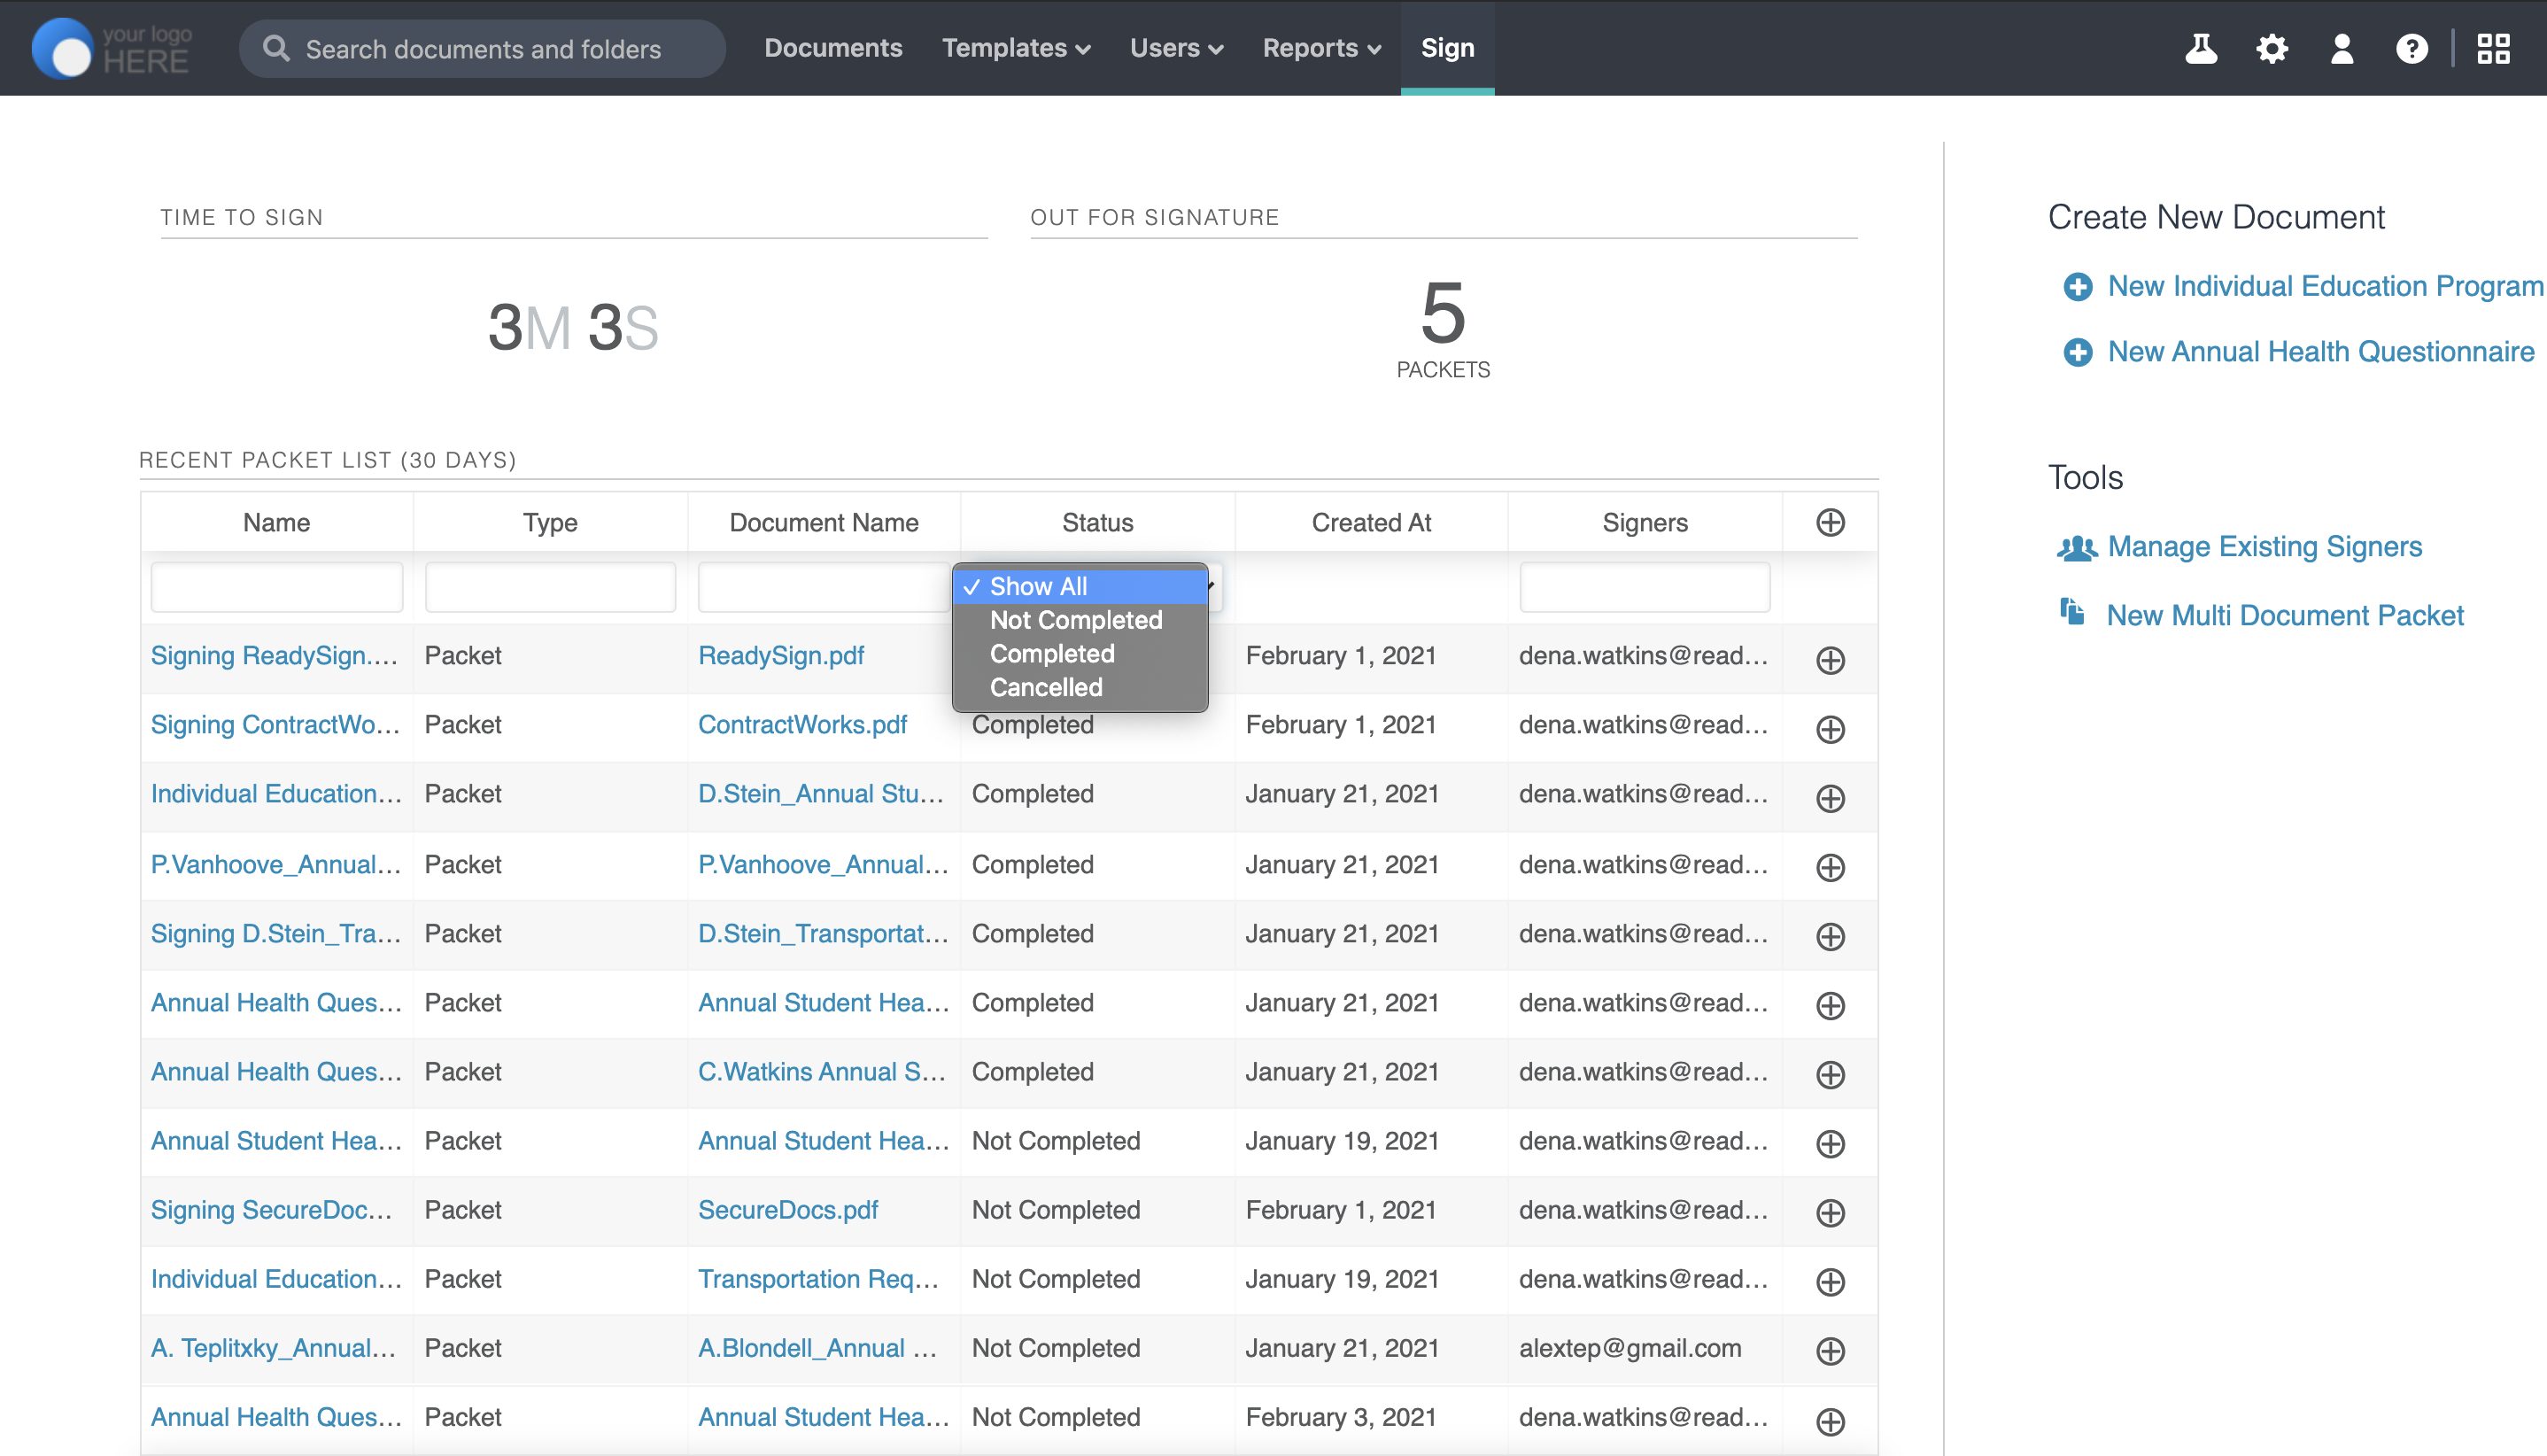The height and width of the screenshot is (1456, 2547).
Task: Click the Document Name filter field
Action: point(824,587)
